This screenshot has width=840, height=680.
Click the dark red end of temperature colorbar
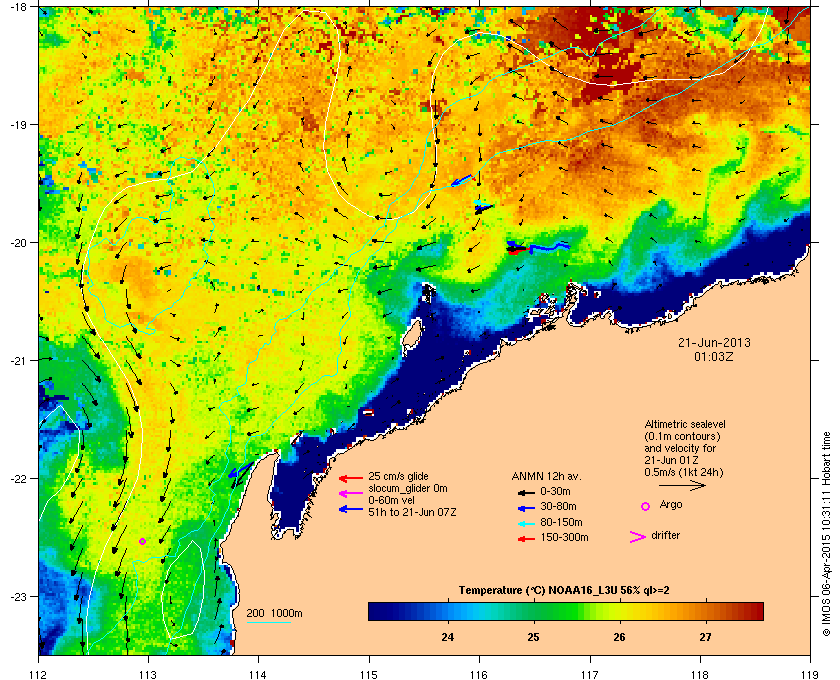click(x=756, y=611)
